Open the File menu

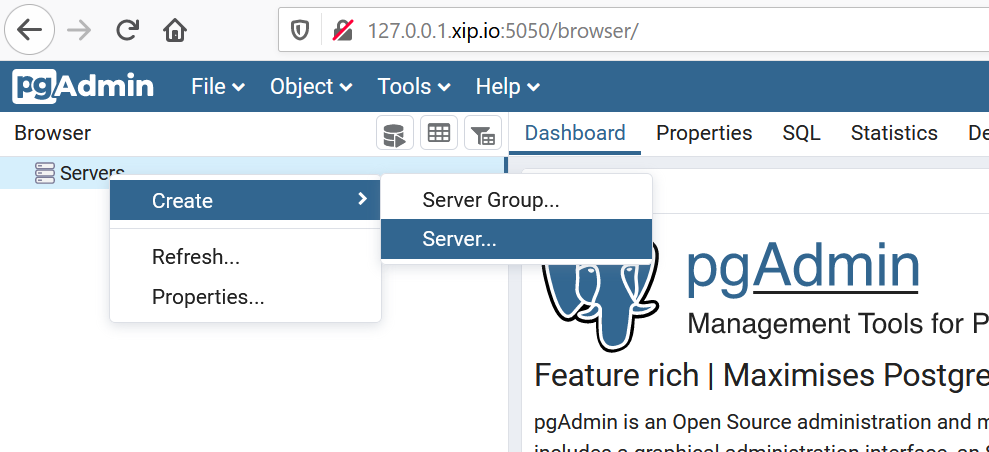(x=218, y=86)
